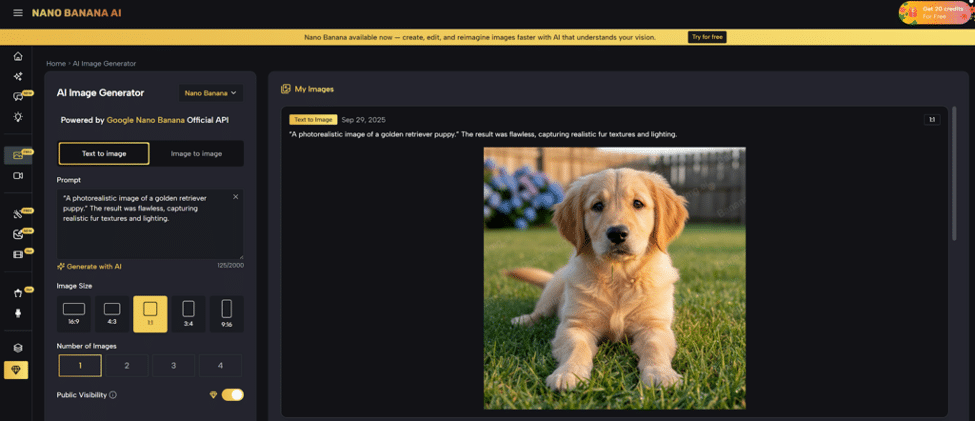Go to Home via sidebar house icon

18,56
